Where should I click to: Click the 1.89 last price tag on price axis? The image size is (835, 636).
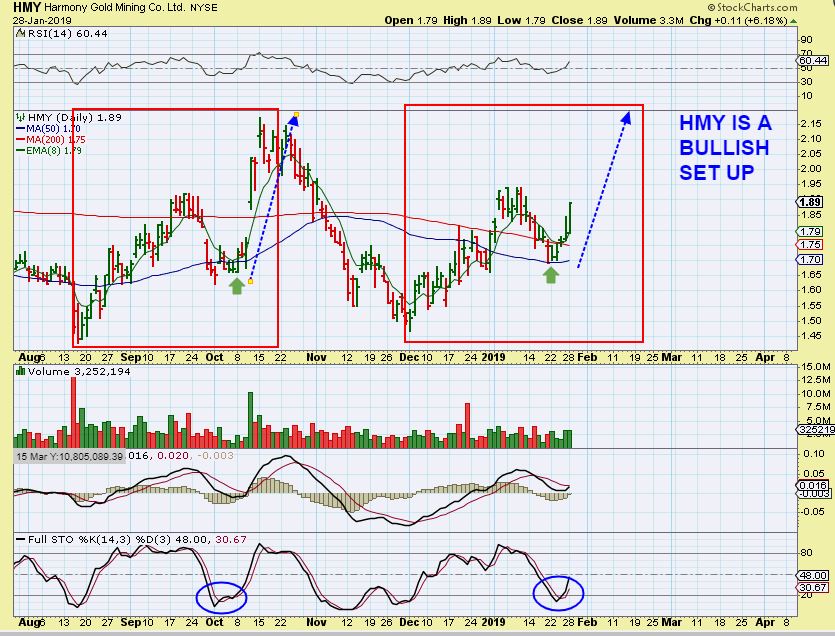810,202
